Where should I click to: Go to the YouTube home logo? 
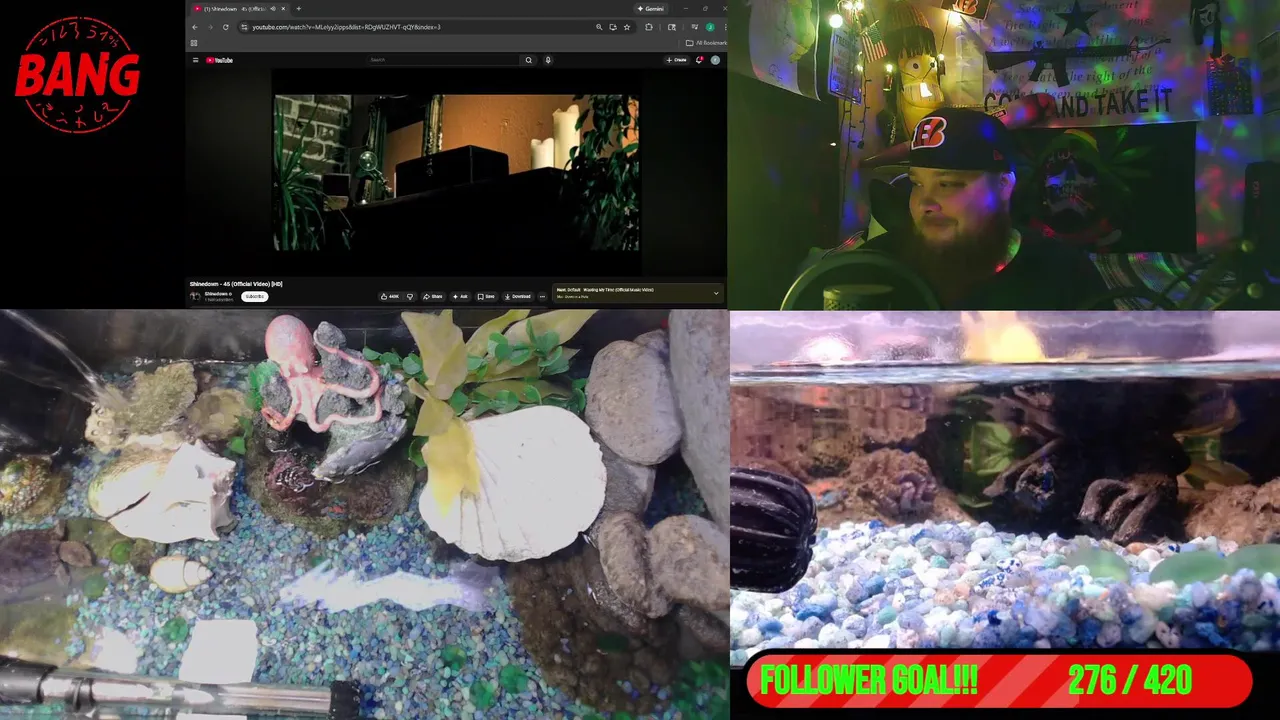click(219, 60)
